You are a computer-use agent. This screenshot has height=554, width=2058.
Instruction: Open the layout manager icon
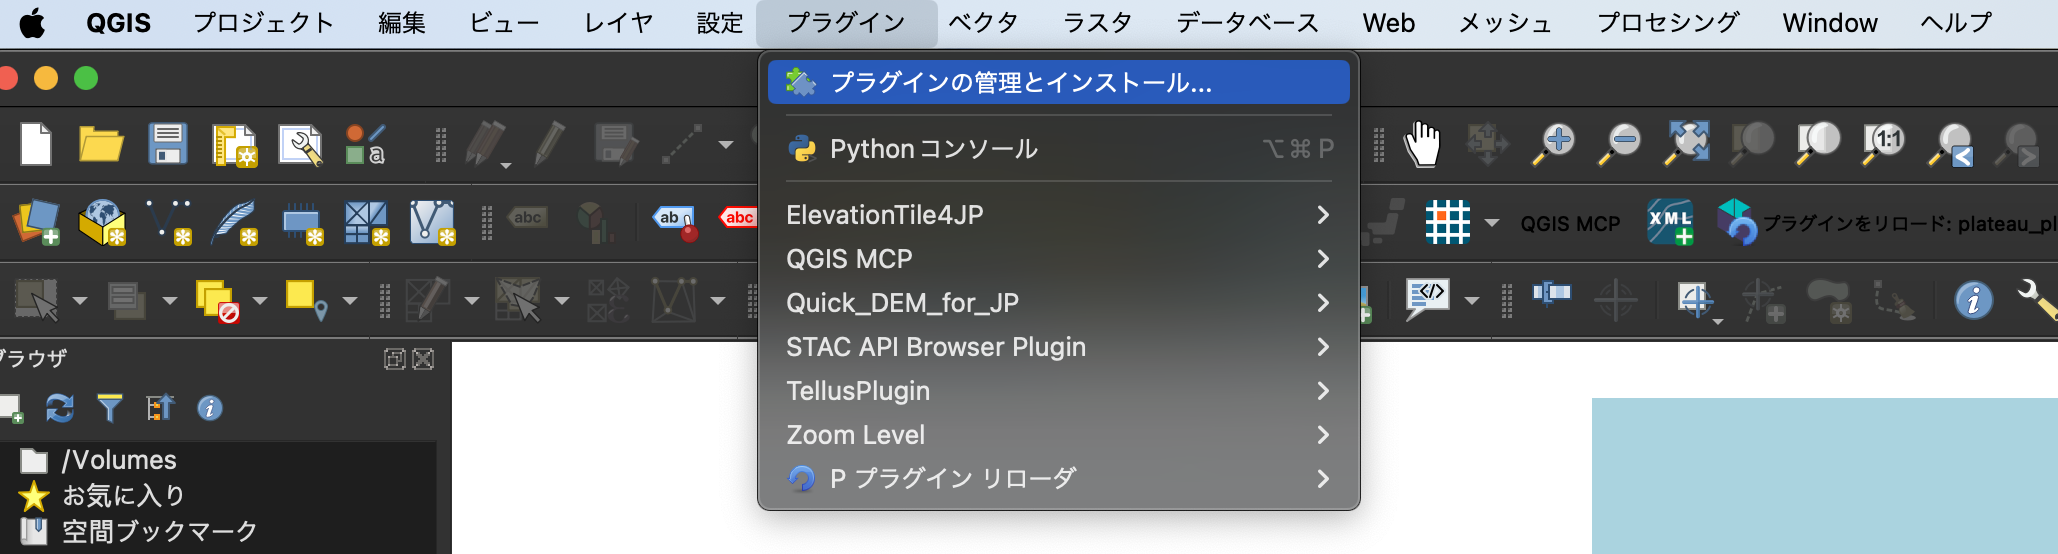pyautogui.click(x=300, y=145)
